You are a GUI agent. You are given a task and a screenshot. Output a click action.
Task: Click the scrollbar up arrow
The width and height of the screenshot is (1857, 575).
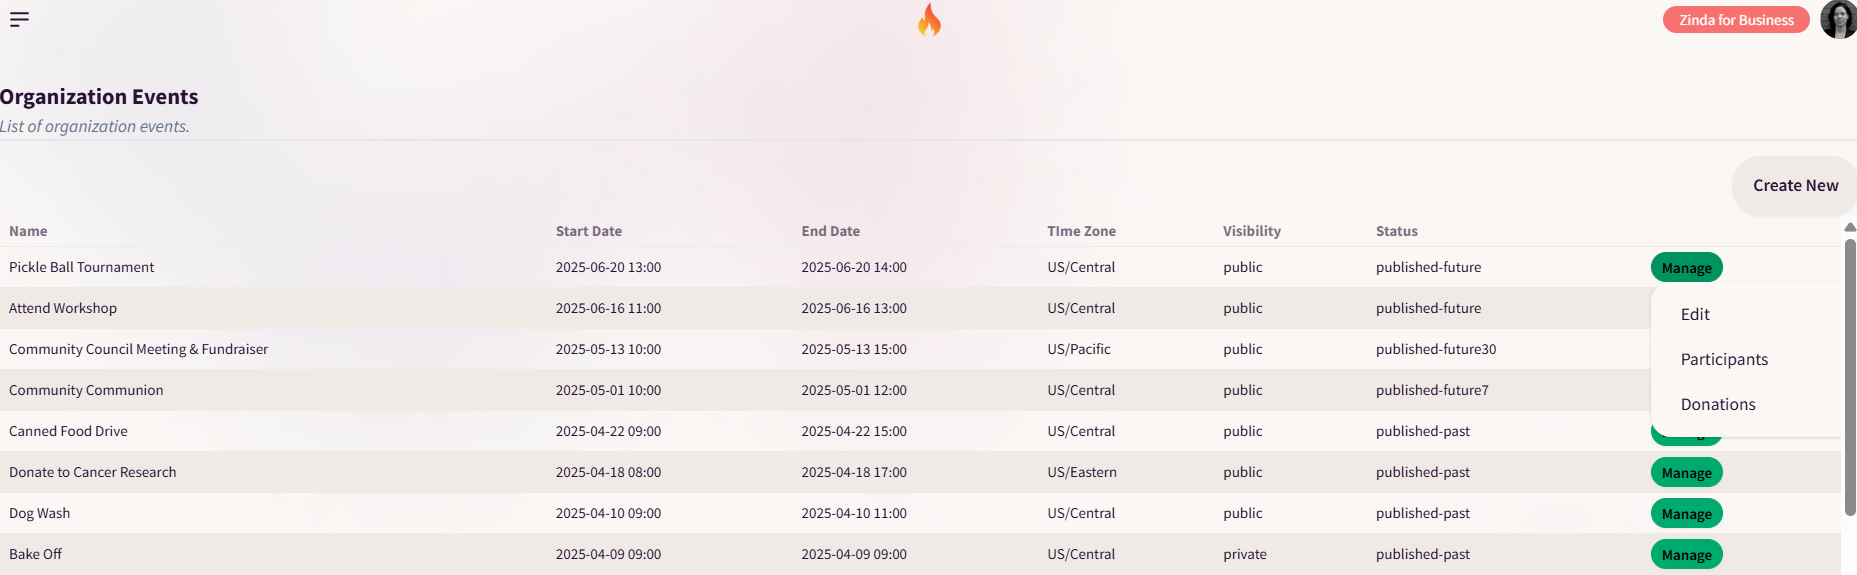click(1850, 228)
